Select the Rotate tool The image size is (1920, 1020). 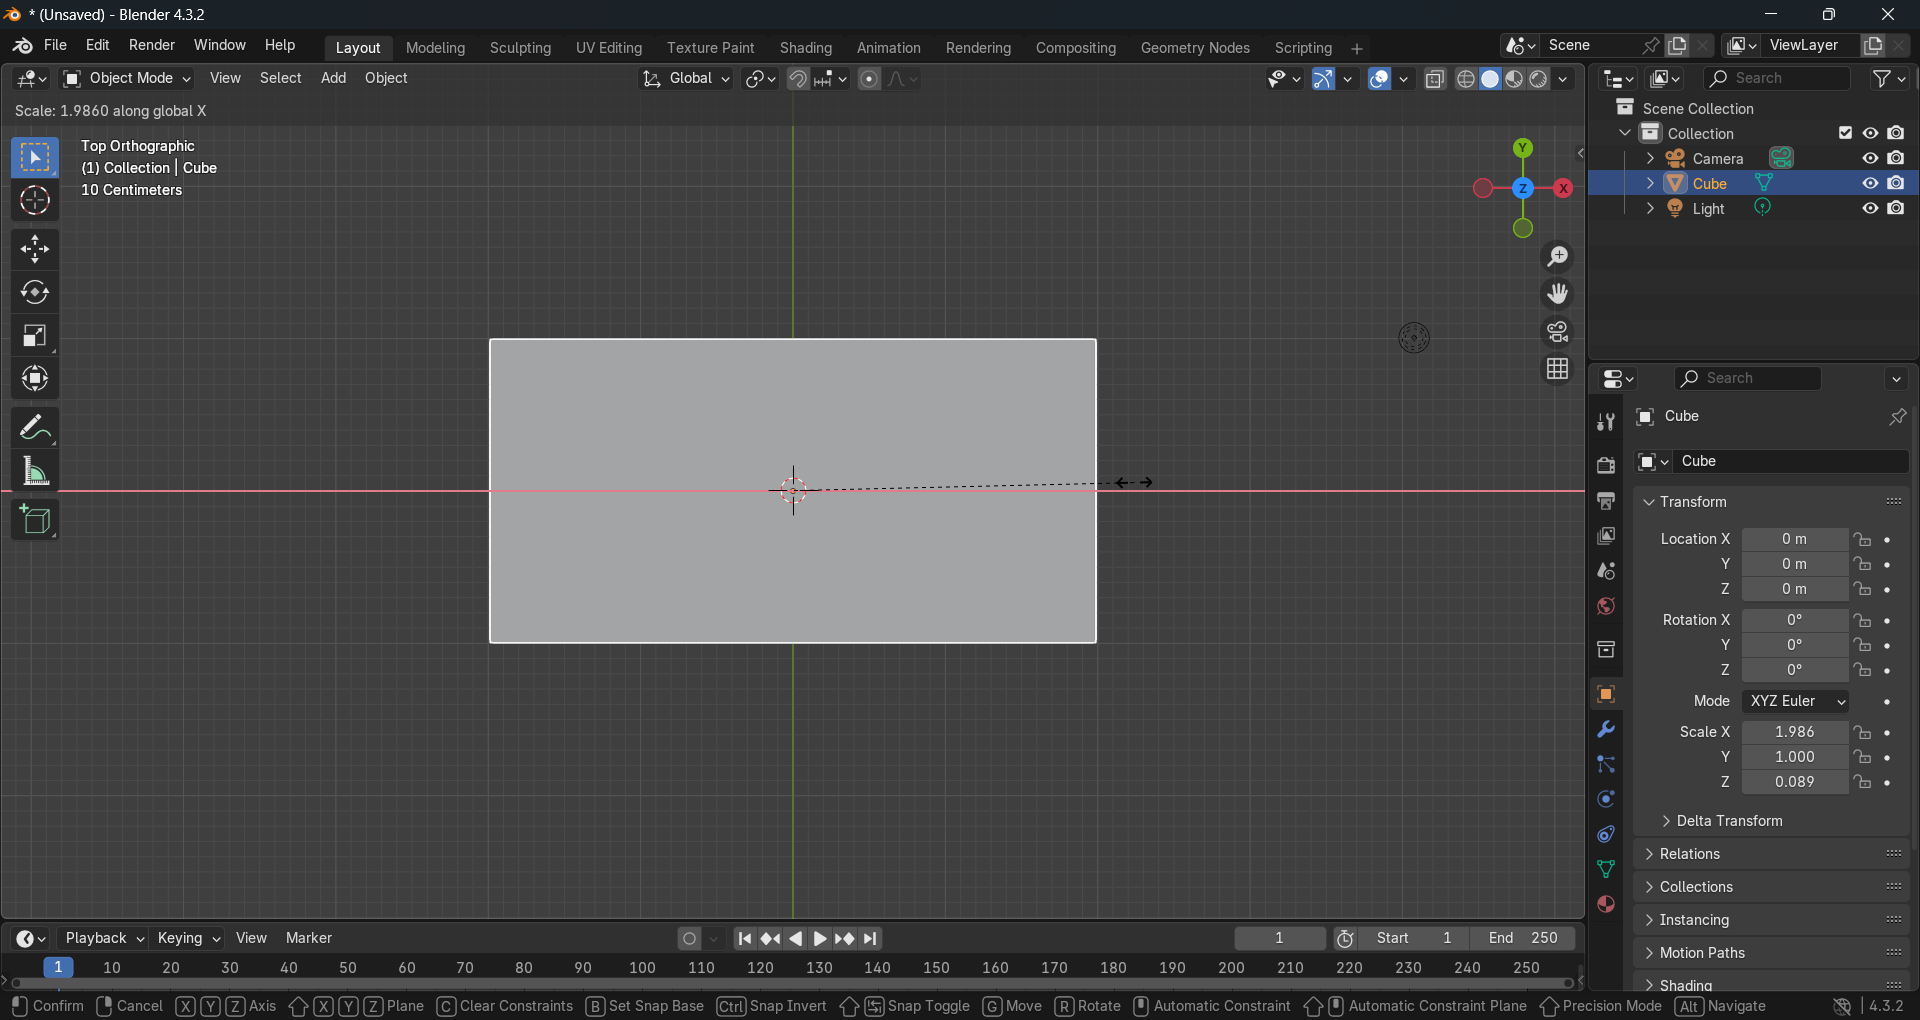click(35, 292)
